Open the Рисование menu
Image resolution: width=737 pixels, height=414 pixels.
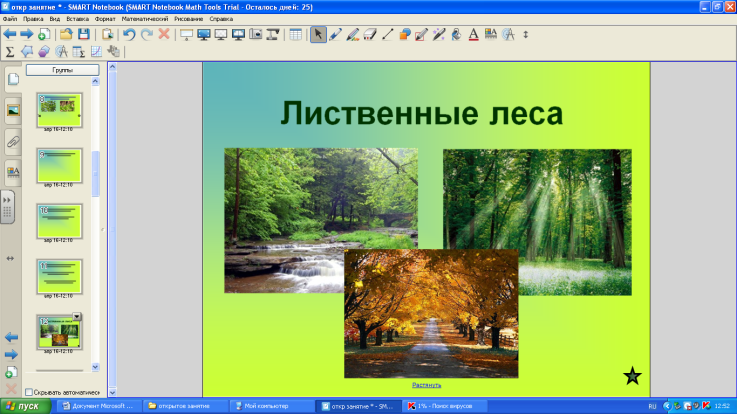tap(188, 19)
